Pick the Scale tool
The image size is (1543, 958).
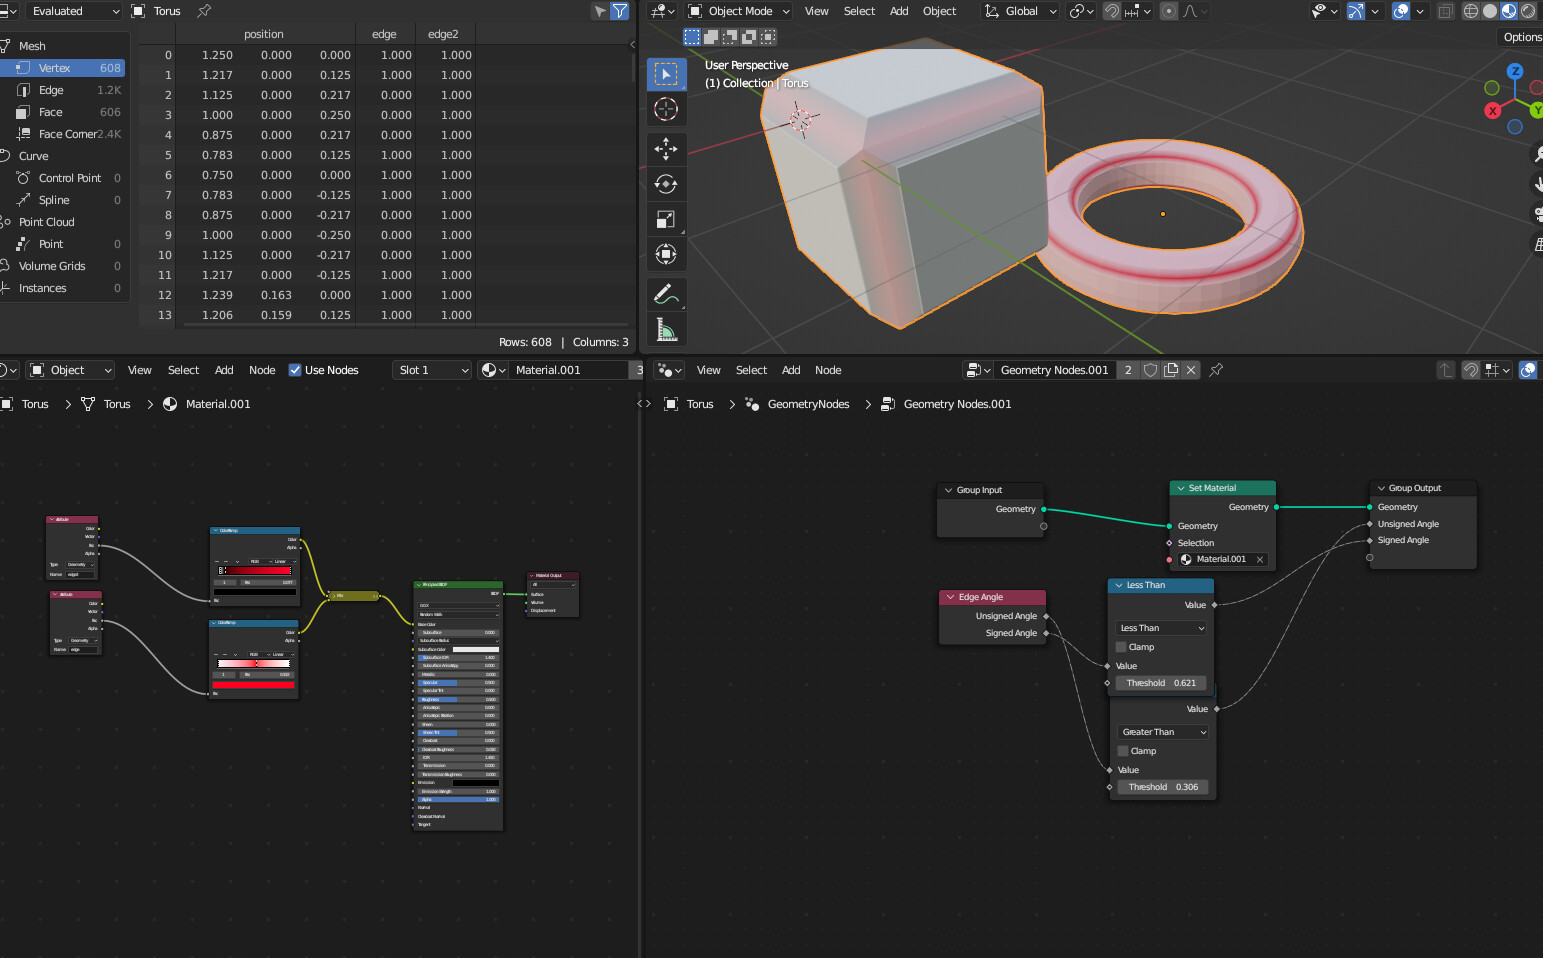point(666,219)
